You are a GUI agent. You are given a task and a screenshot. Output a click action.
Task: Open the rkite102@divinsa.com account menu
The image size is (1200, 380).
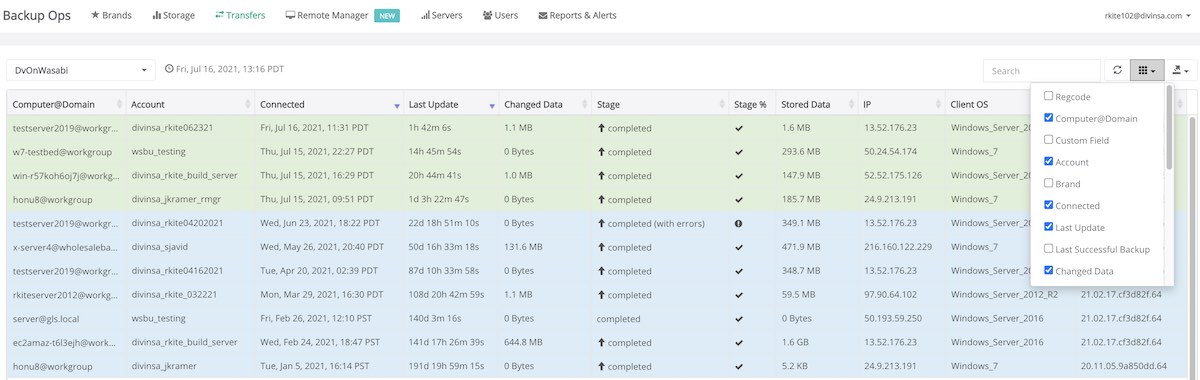coord(1148,16)
